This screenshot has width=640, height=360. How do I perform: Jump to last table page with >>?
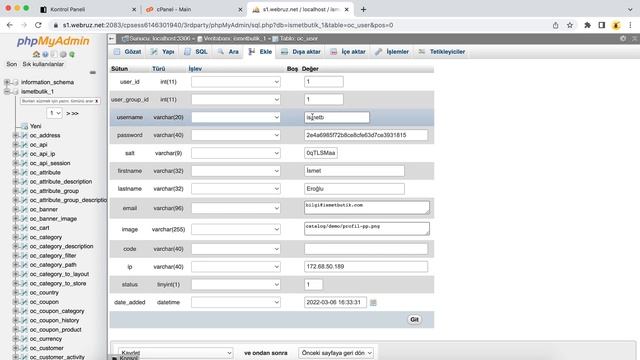pyautogui.click(x=76, y=113)
